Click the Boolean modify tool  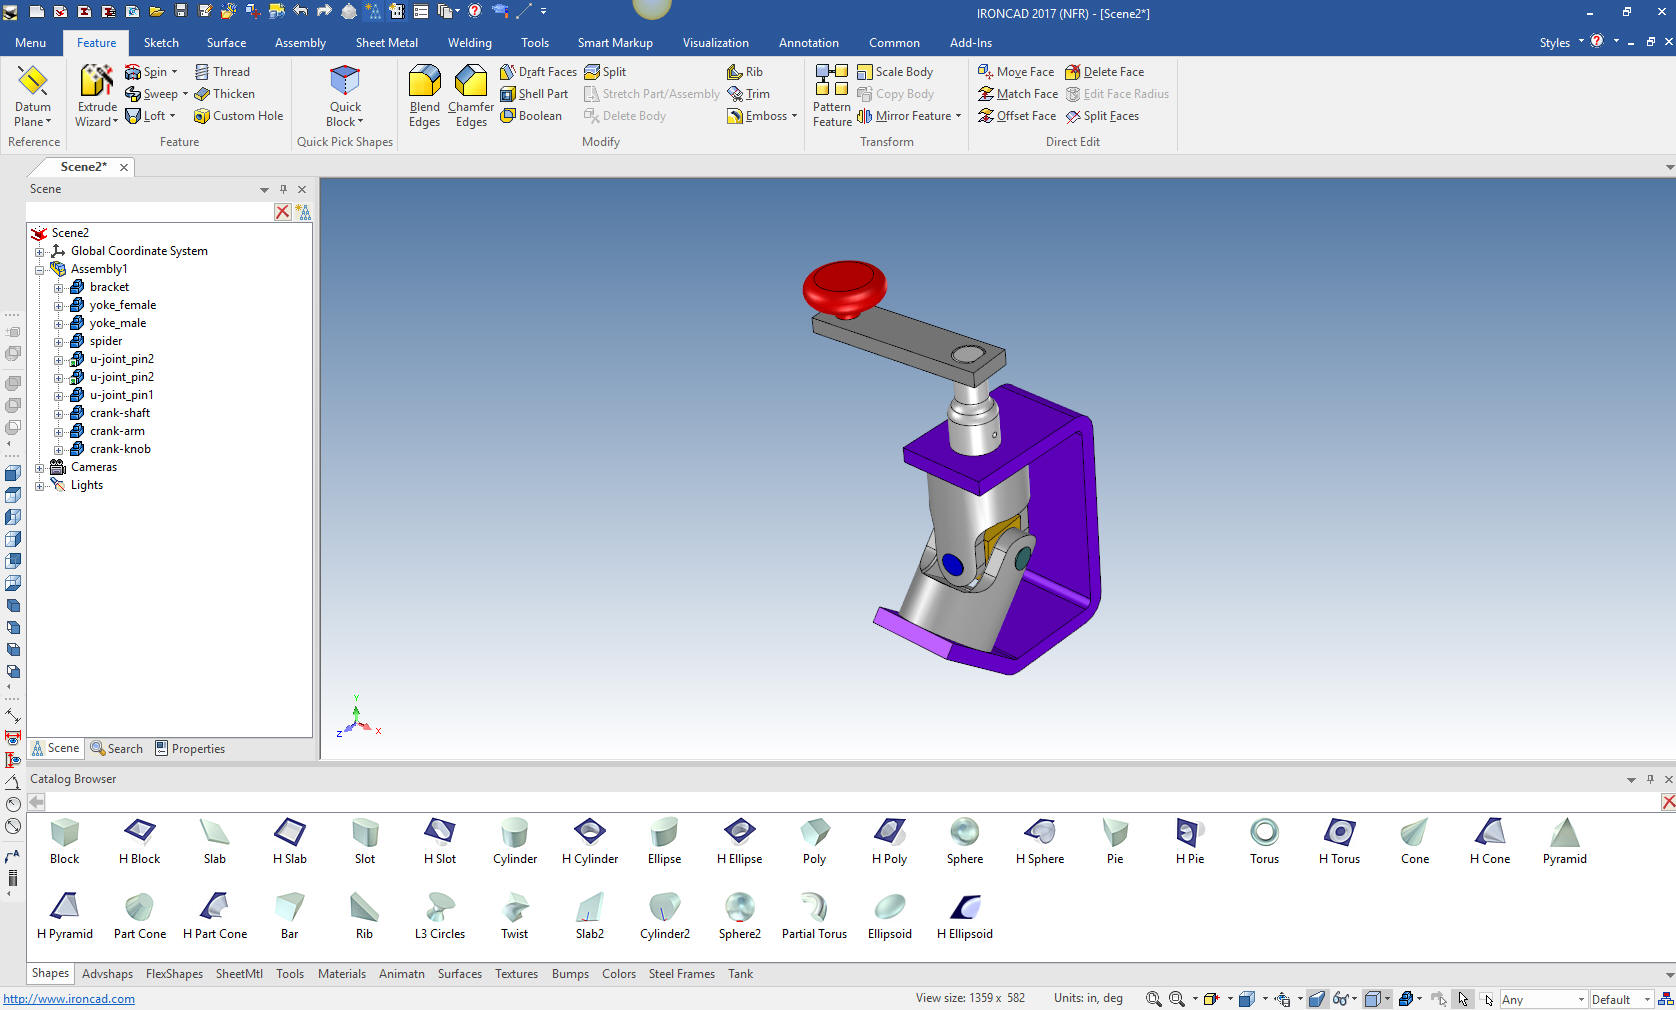tap(531, 116)
